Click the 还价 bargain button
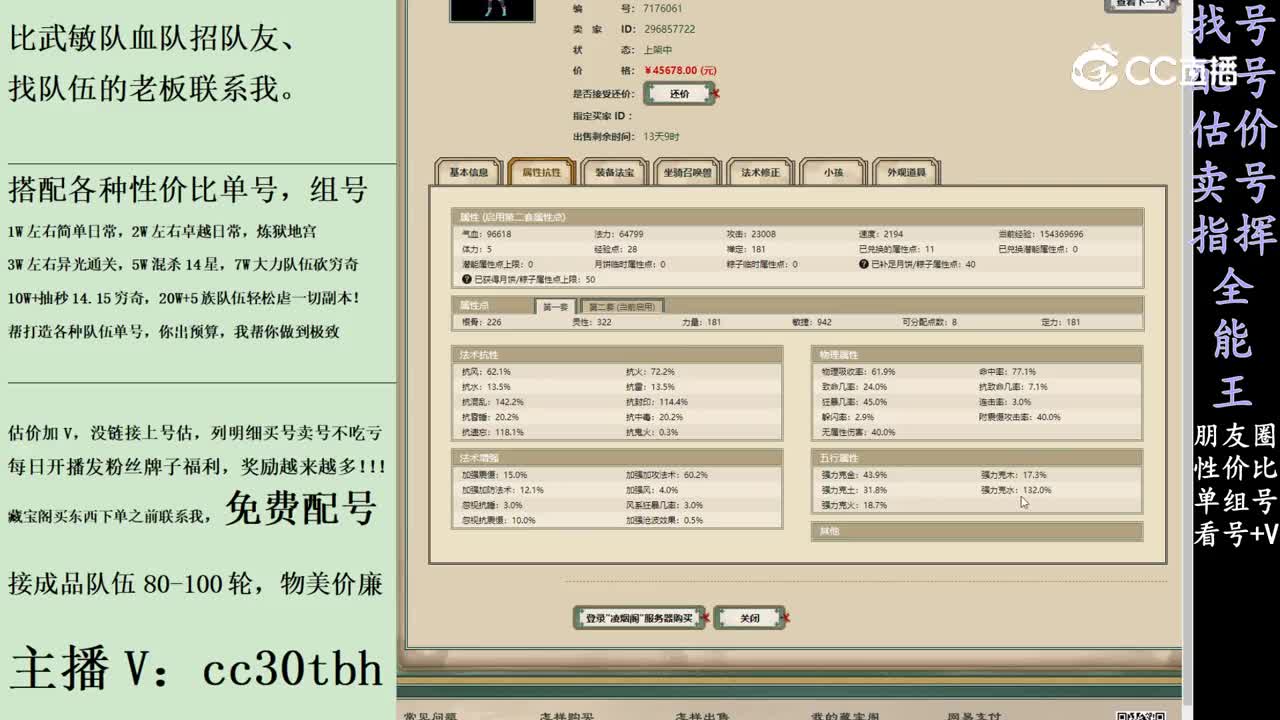This screenshot has width=1280, height=720. pos(679,94)
